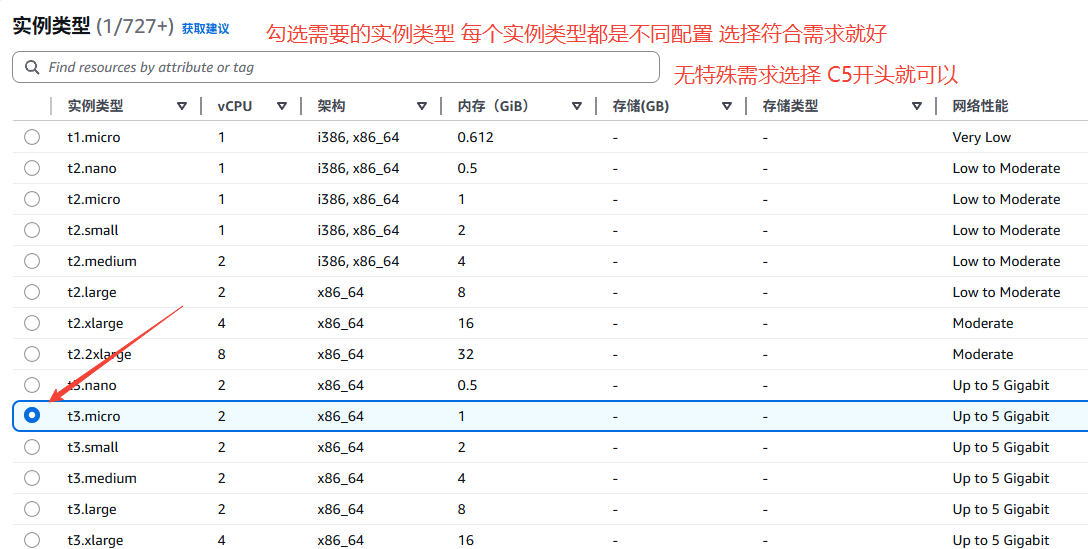Sort by 架构 column arrow
The height and width of the screenshot is (549, 1088).
click(422, 106)
